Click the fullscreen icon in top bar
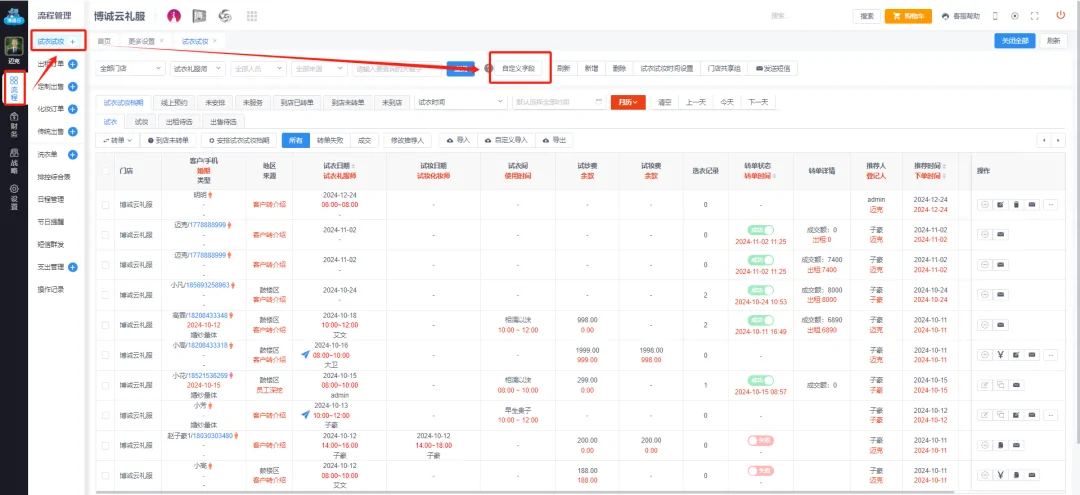Screen dimensions: 1080x495 pos(1033,16)
